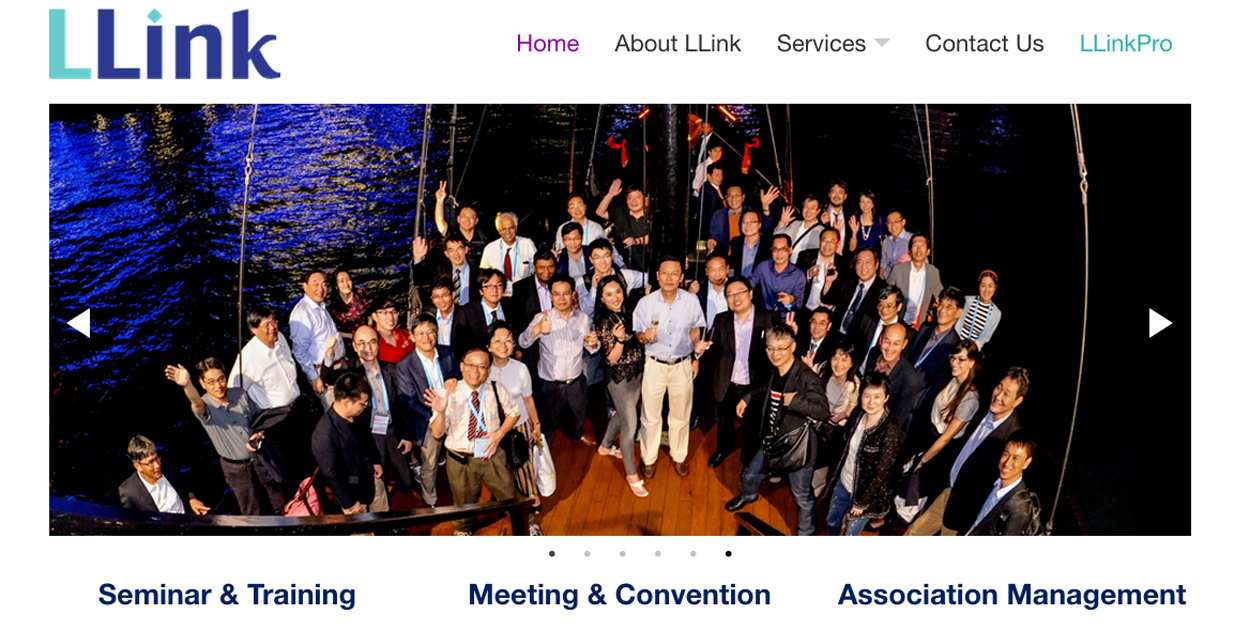
Task: Select the fourth carousel dot
Action: [658, 553]
